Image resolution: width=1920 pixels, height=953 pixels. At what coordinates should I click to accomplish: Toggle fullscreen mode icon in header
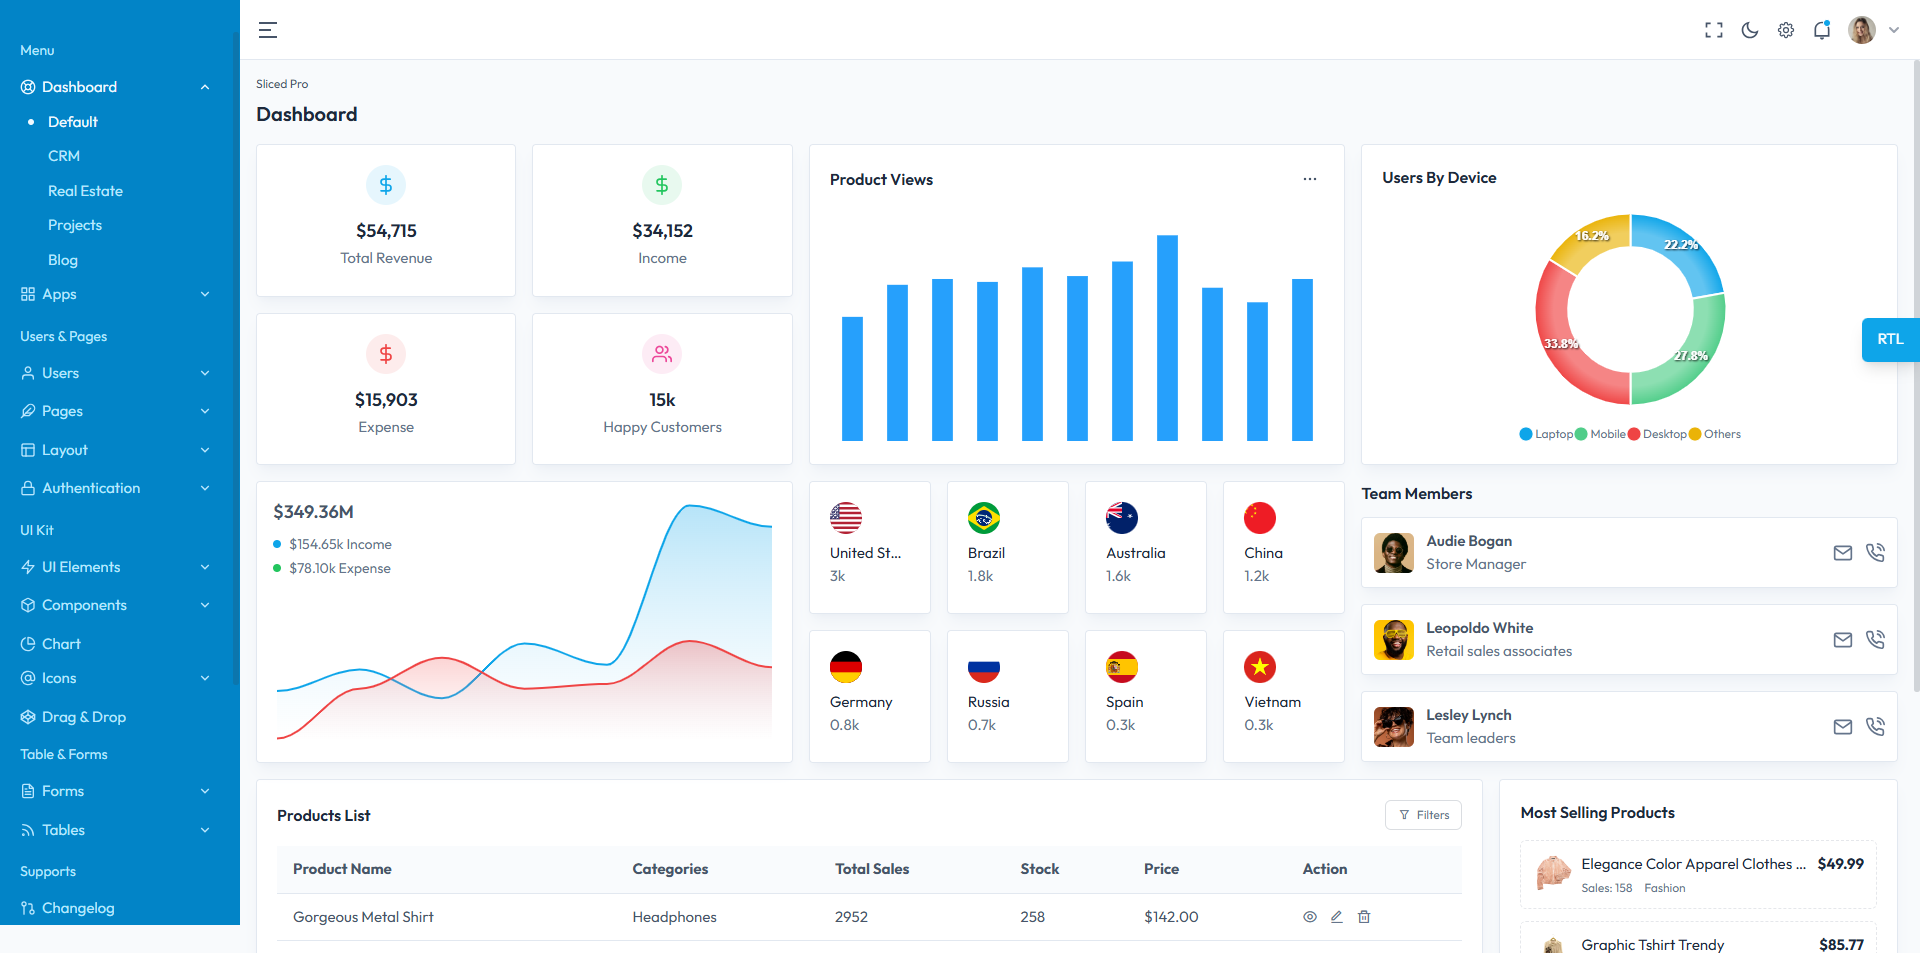click(x=1713, y=30)
